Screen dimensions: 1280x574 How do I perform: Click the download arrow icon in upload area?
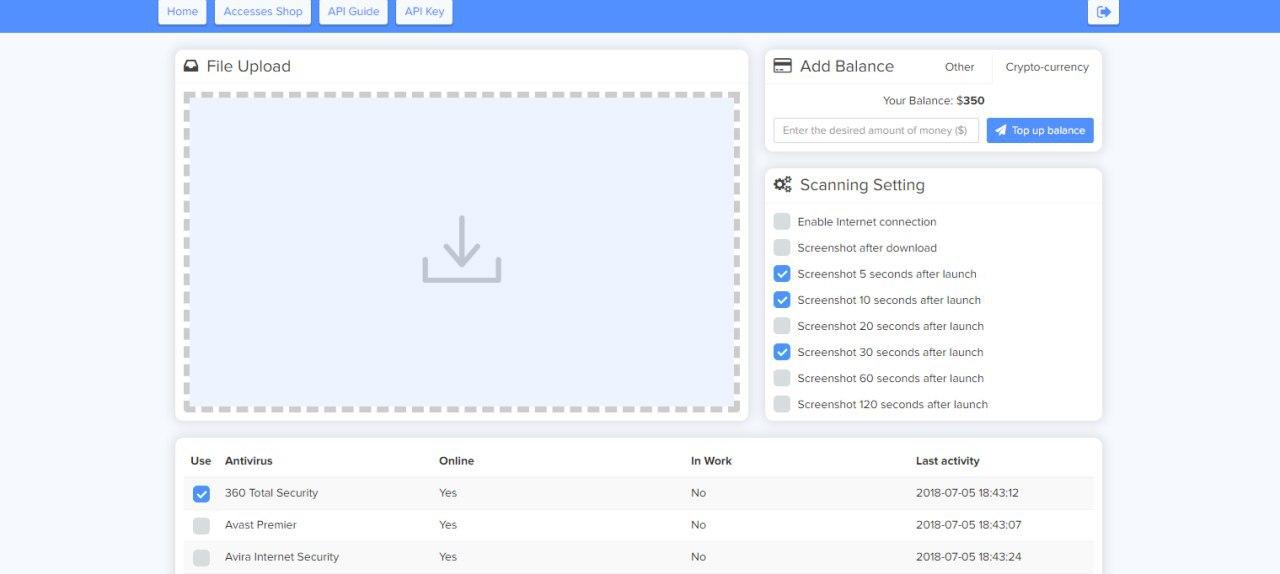click(x=461, y=249)
